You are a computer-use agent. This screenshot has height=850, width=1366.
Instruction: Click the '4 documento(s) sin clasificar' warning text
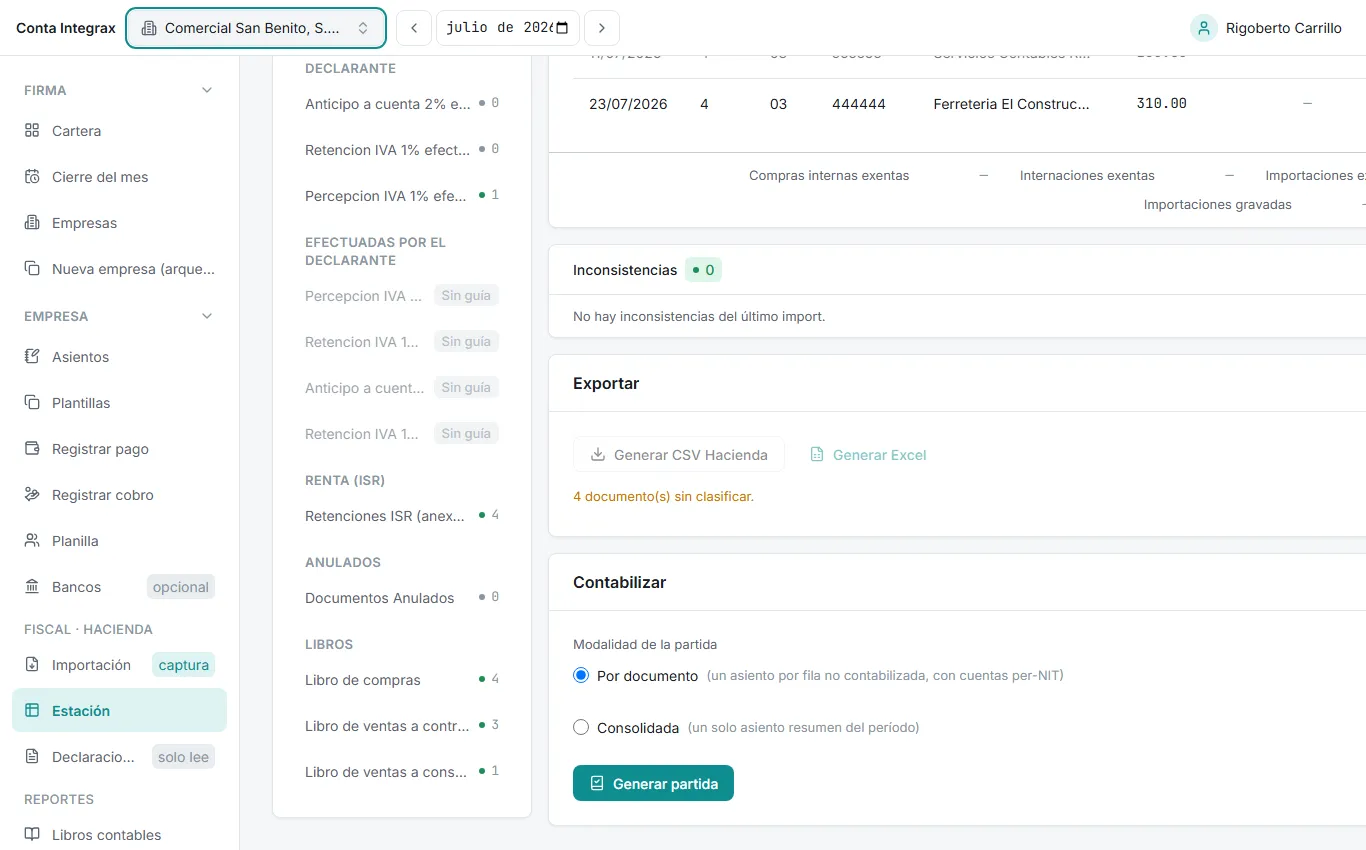click(663, 496)
